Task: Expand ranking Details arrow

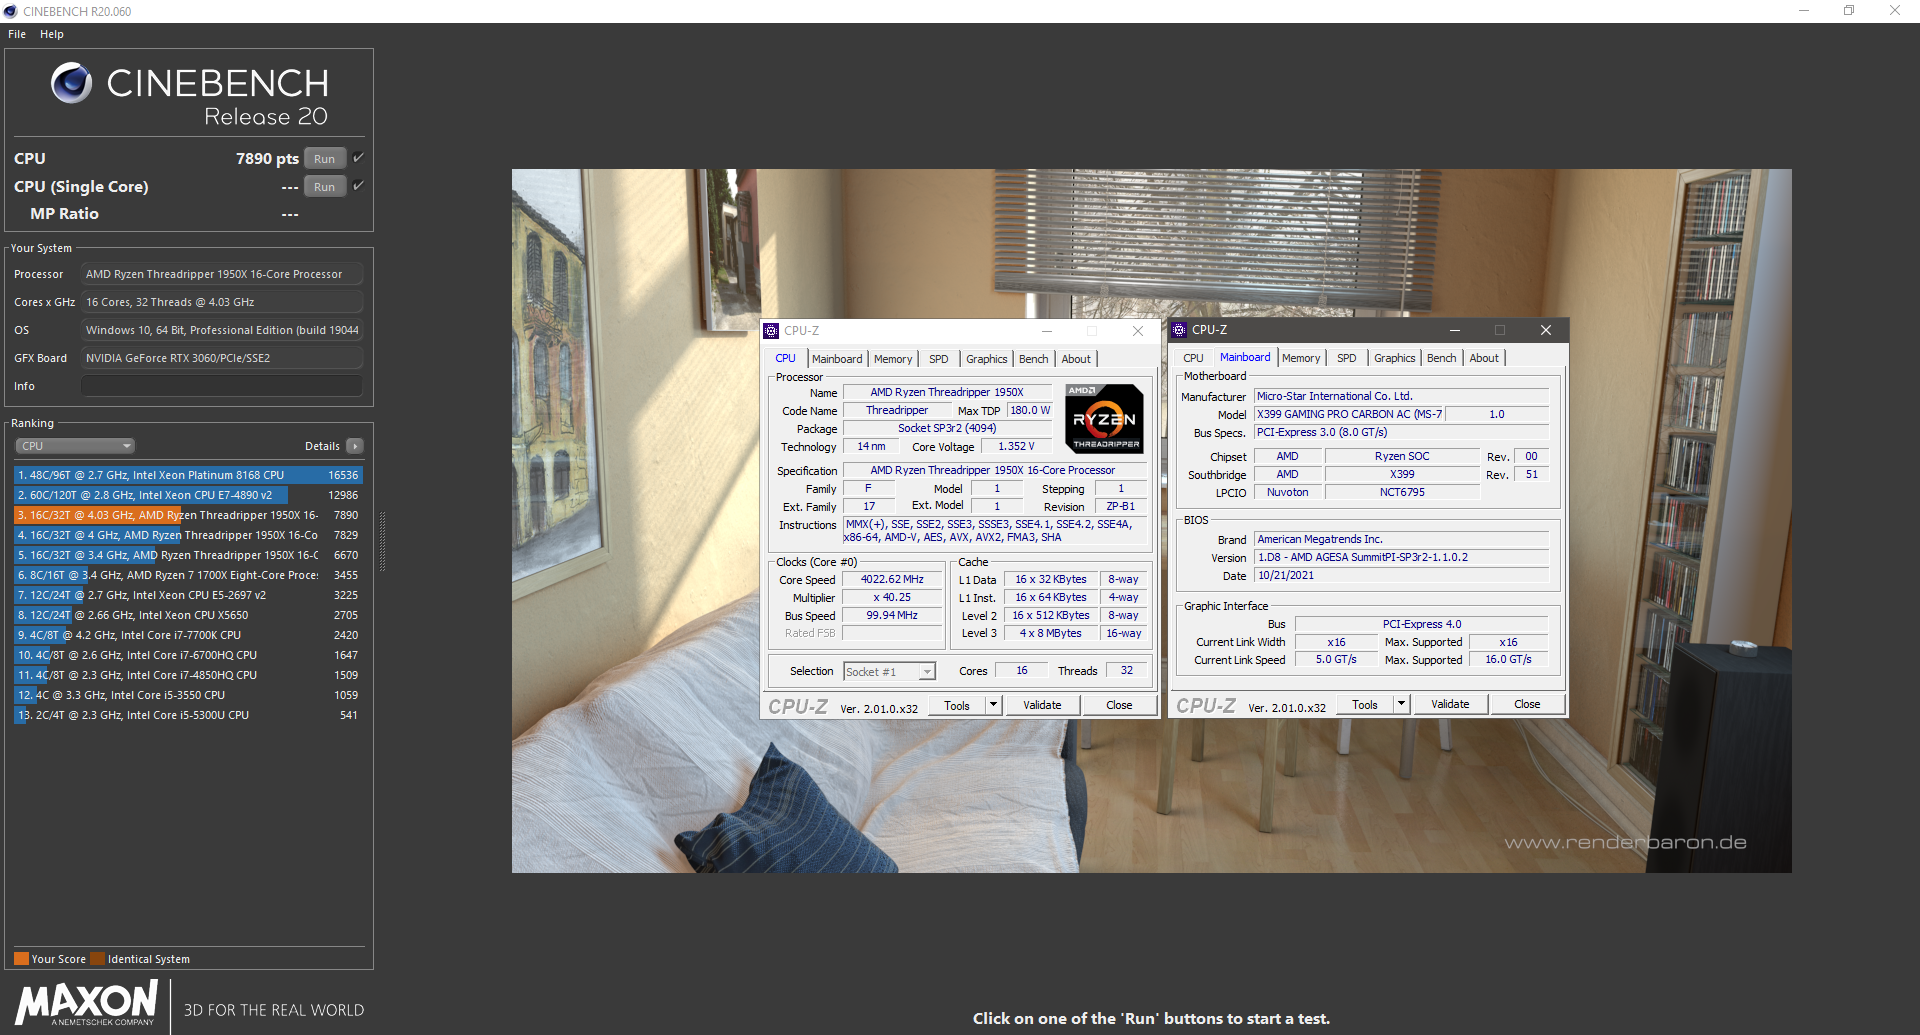Action: tap(355, 446)
